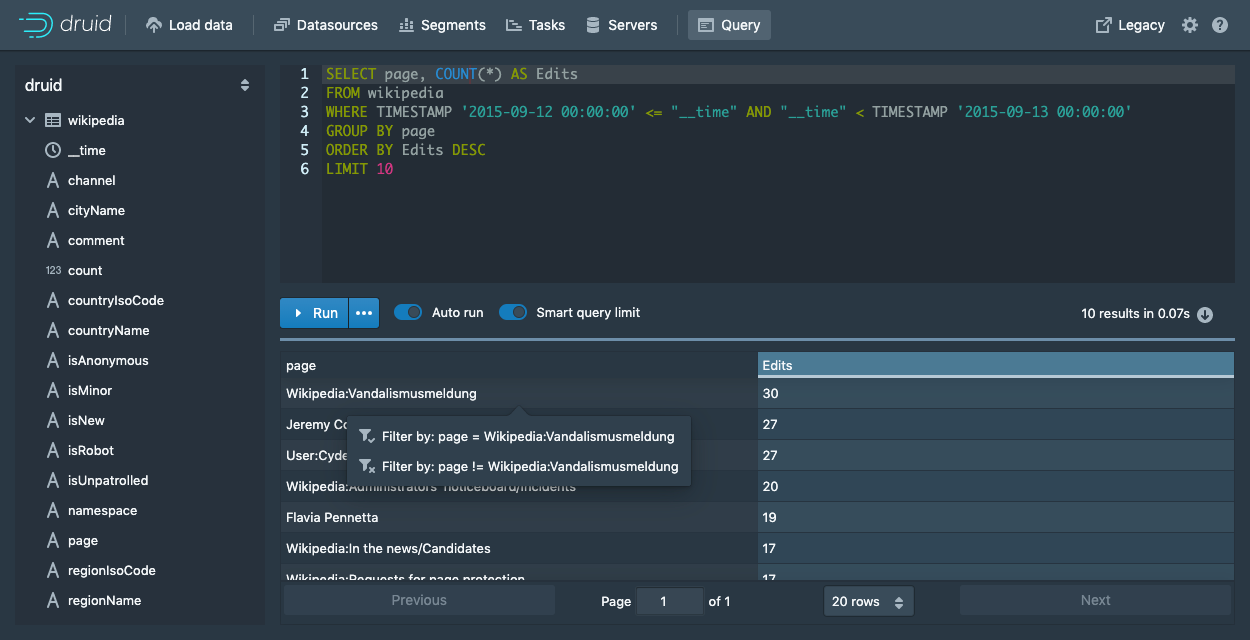Click the Previous page button
The width and height of the screenshot is (1250, 640).
(x=419, y=600)
